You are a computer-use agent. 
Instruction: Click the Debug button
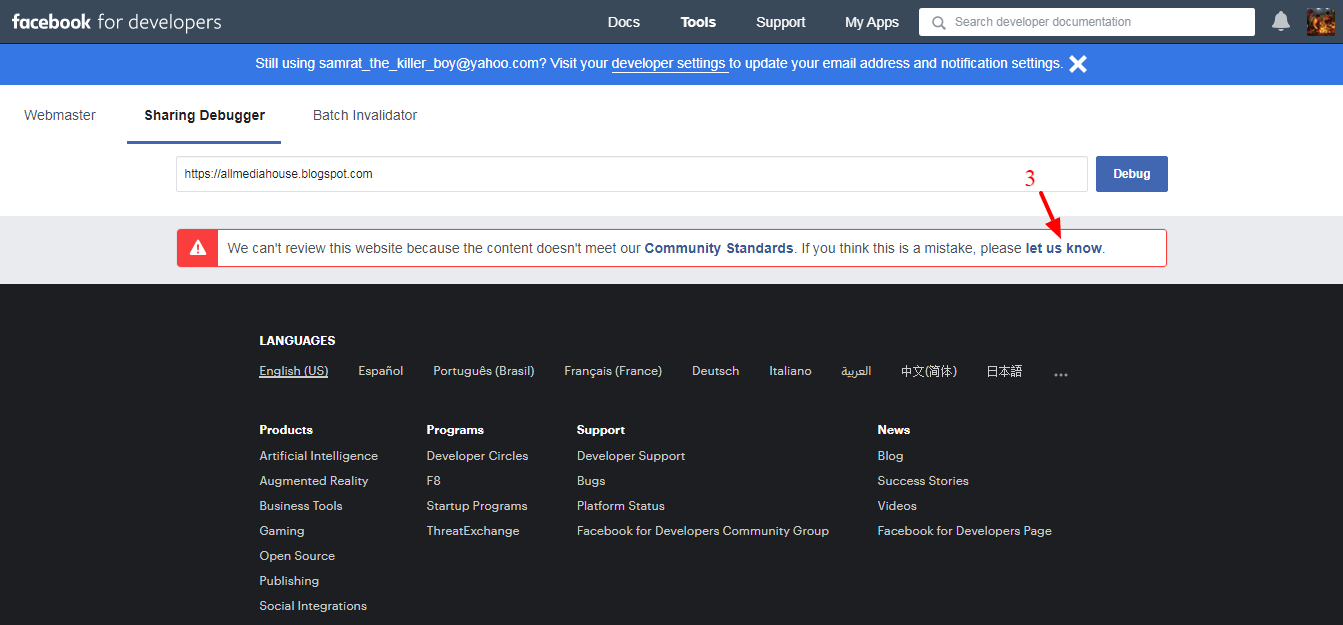click(x=1132, y=174)
